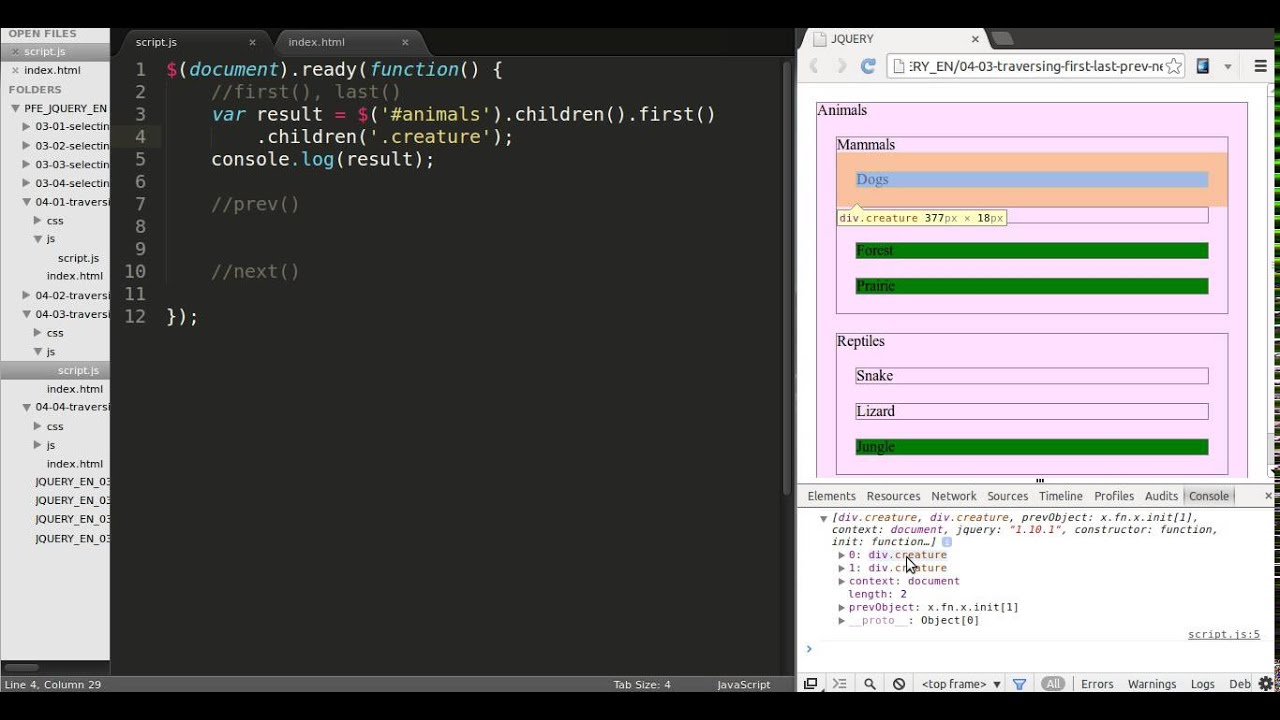1280x720 pixels.
Task: Switch to the Timeline tab in DevTools
Action: pos(1061,496)
